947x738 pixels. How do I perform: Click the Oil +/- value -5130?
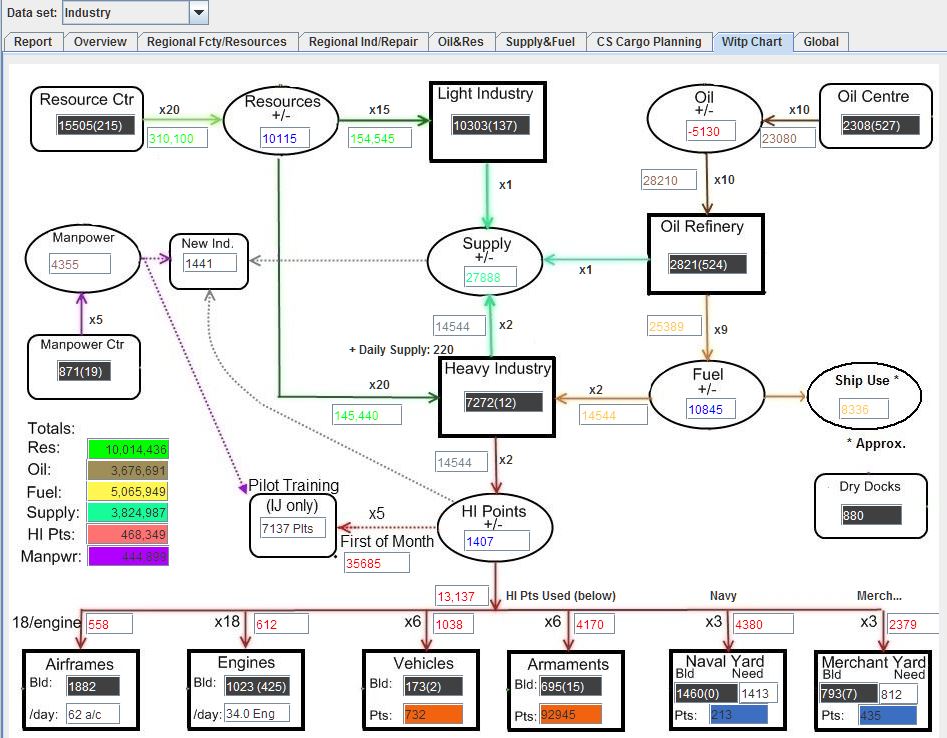711,130
